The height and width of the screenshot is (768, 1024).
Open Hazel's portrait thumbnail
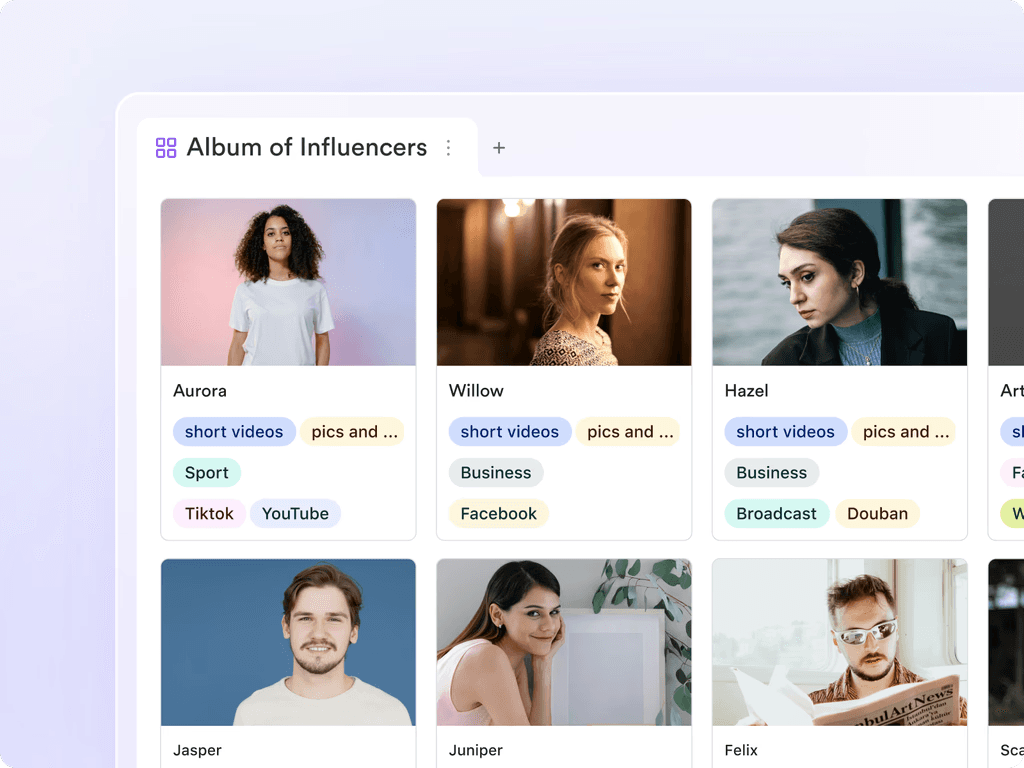click(x=839, y=282)
